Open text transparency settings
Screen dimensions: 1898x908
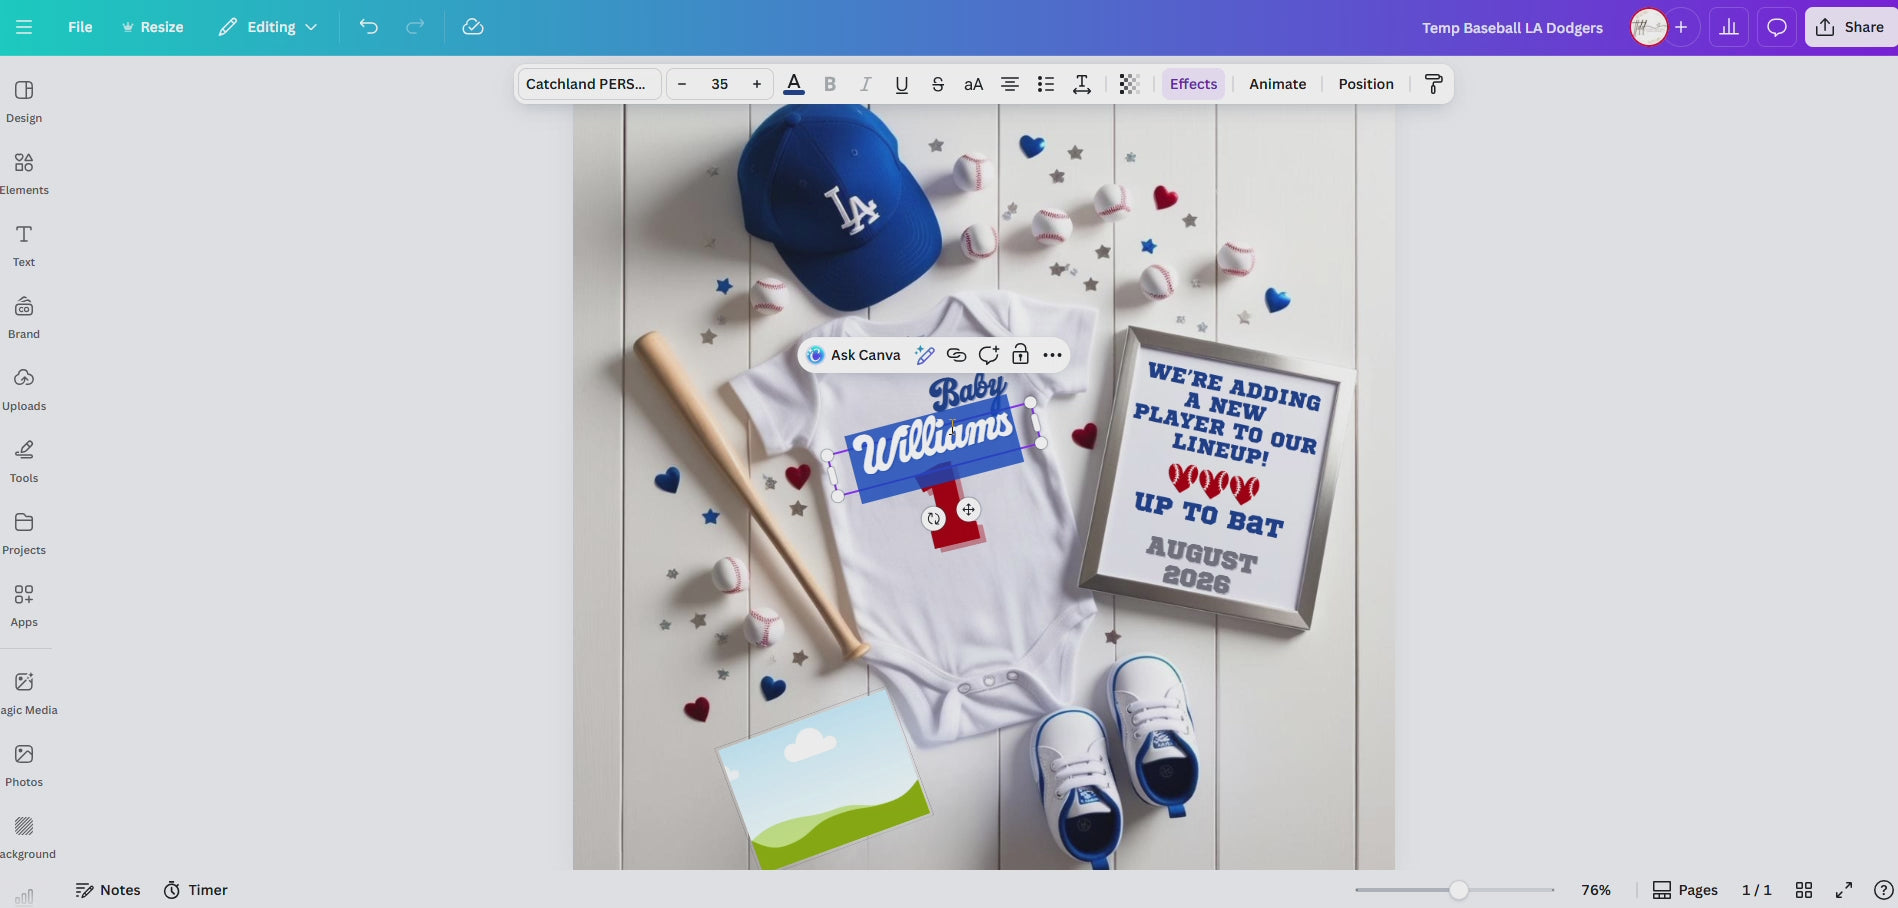tap(1129, 84)
